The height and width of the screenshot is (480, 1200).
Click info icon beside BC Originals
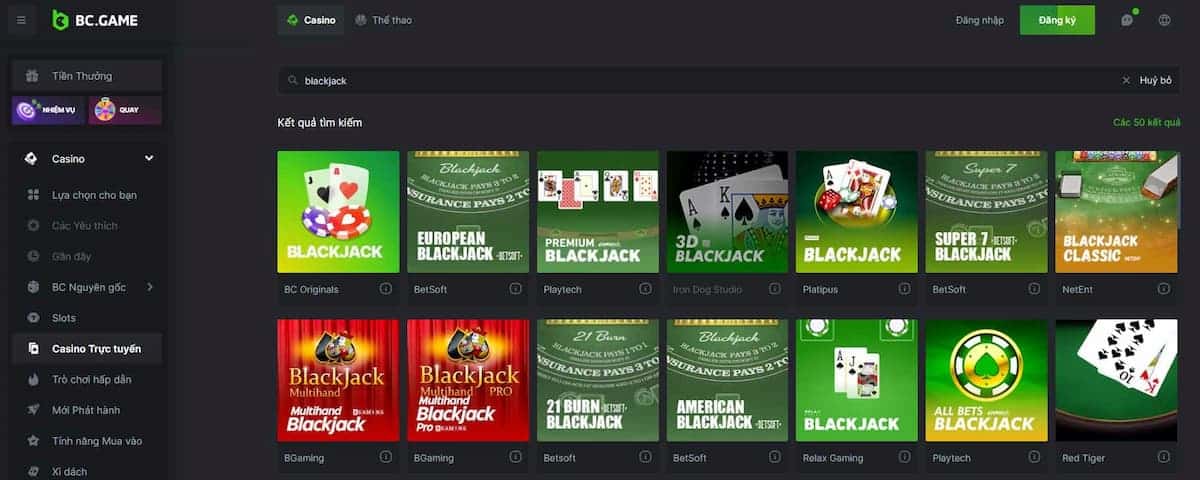coord(386,289)
